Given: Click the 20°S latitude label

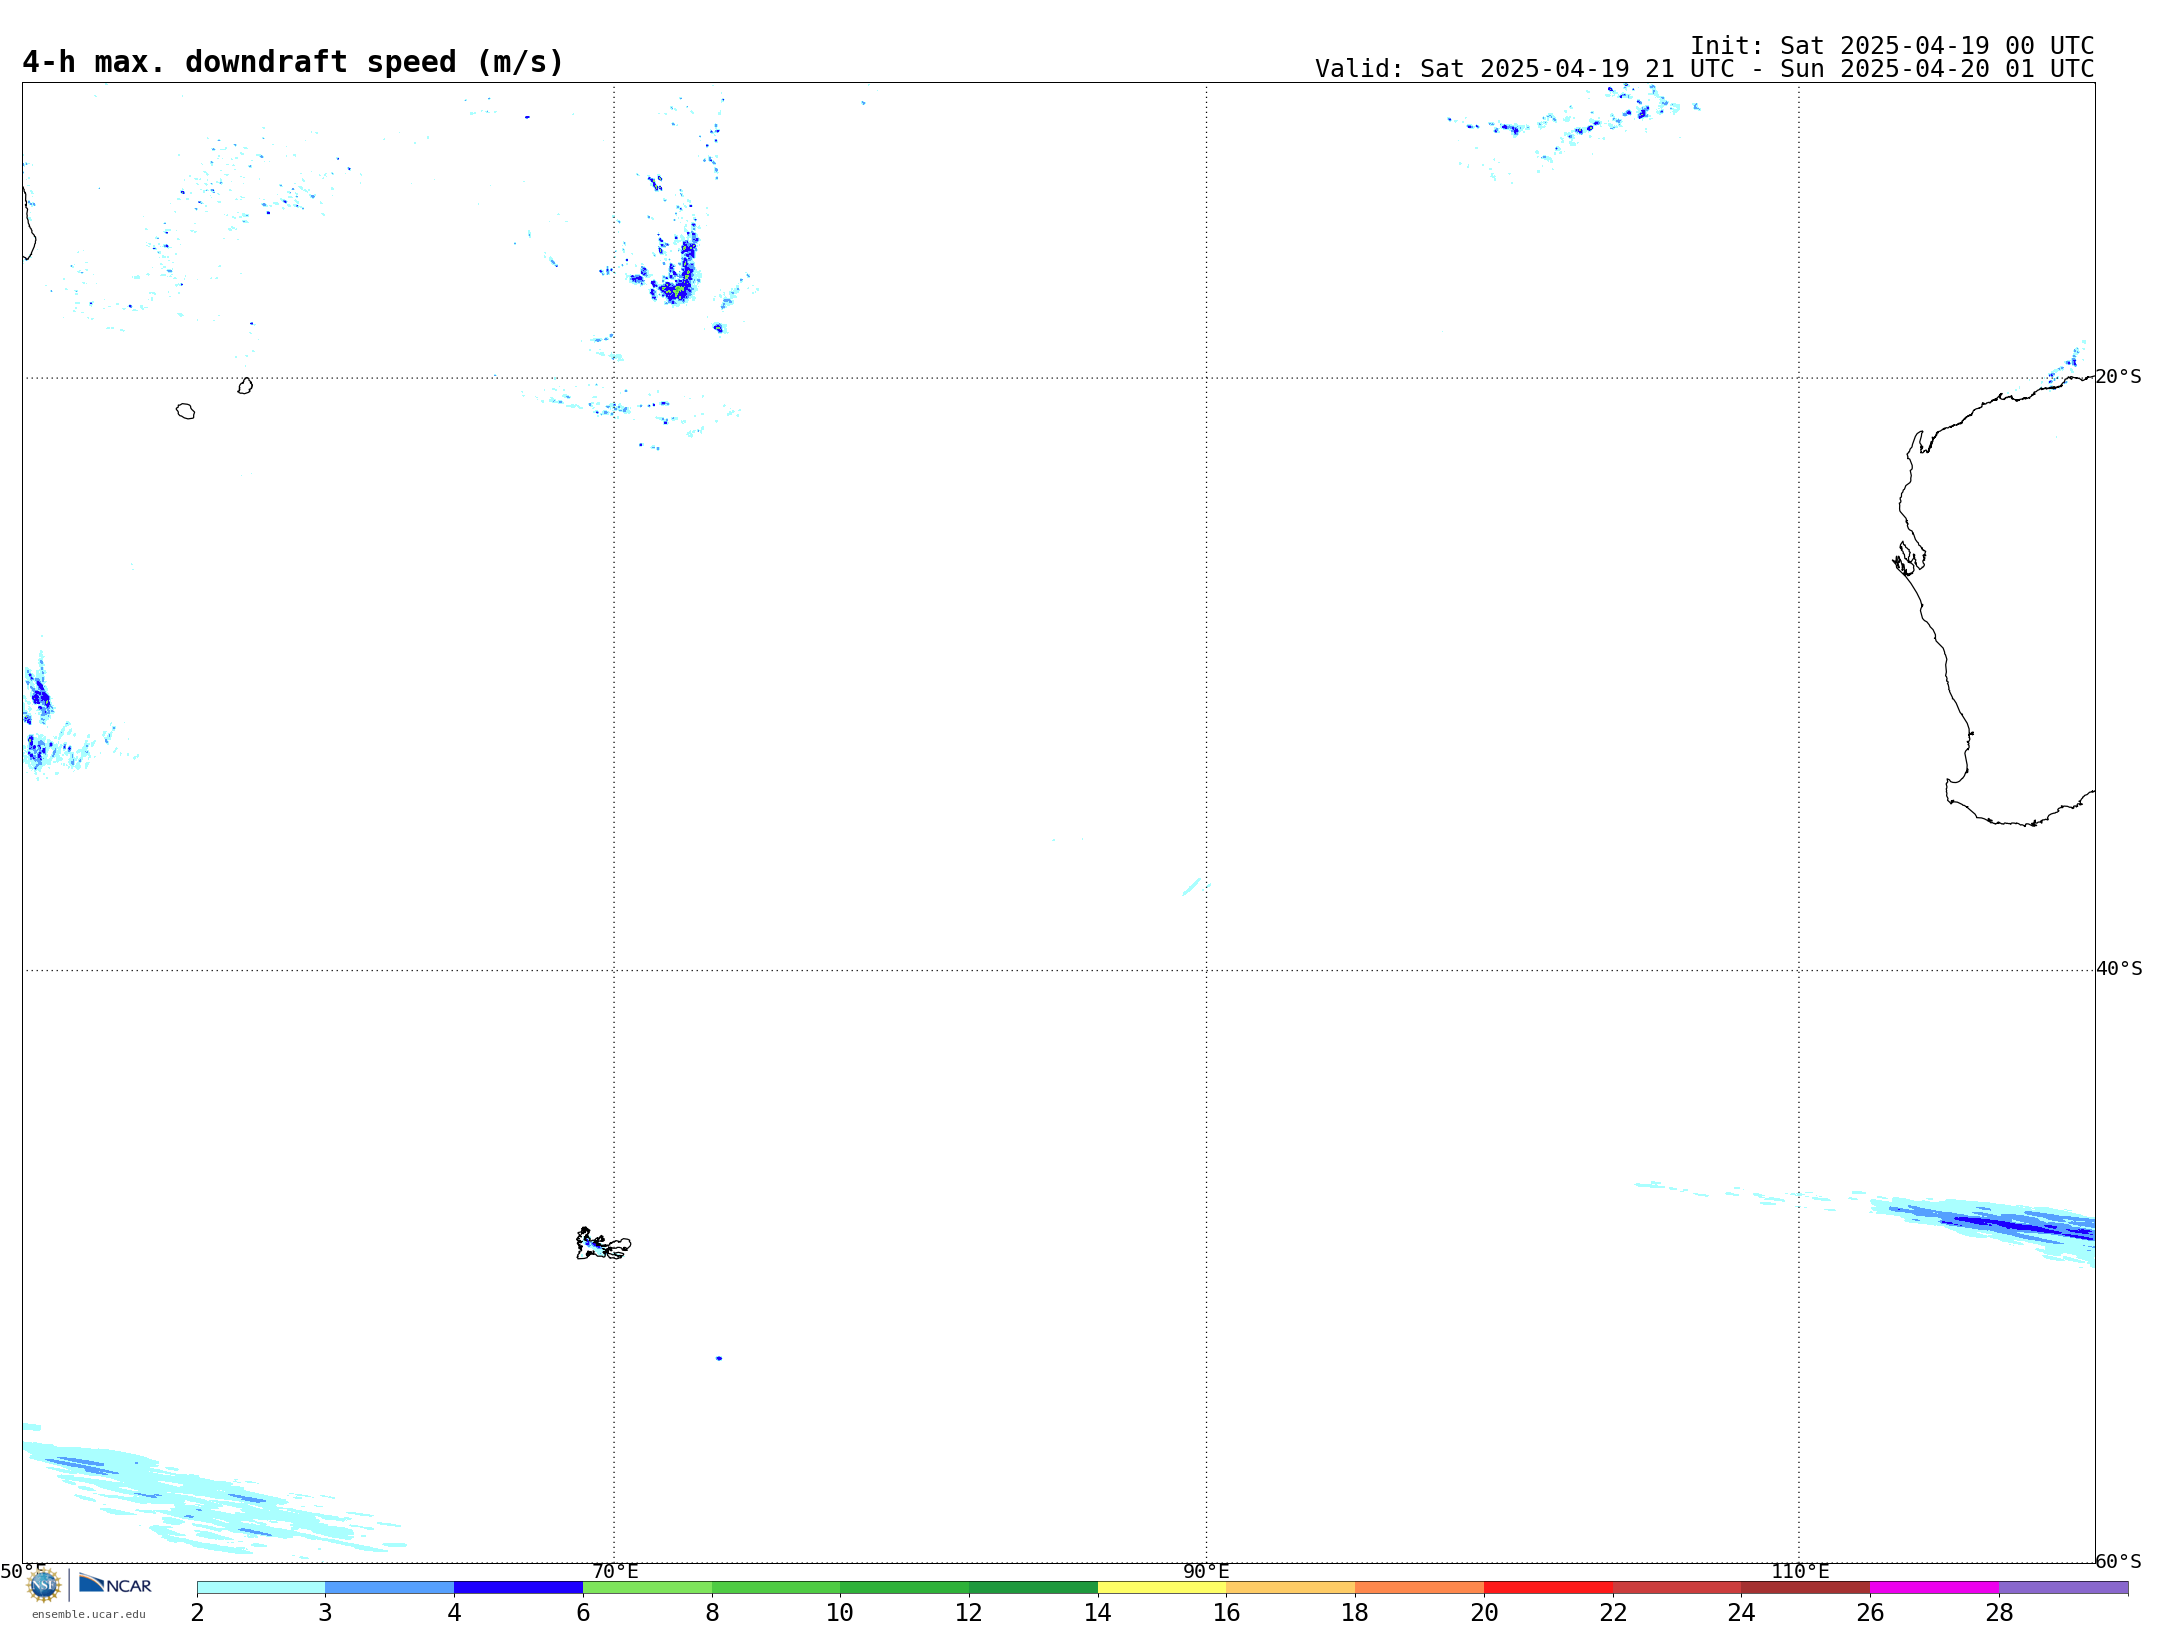Looking at the screenshot, I should [x=2118, y=377].
